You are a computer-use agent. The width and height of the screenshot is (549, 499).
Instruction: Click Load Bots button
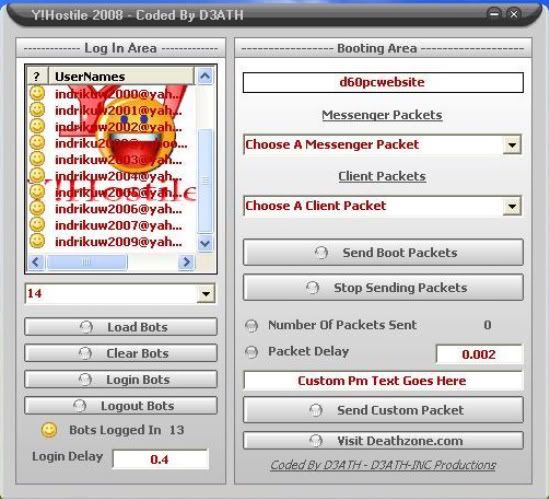click(121, 327)
